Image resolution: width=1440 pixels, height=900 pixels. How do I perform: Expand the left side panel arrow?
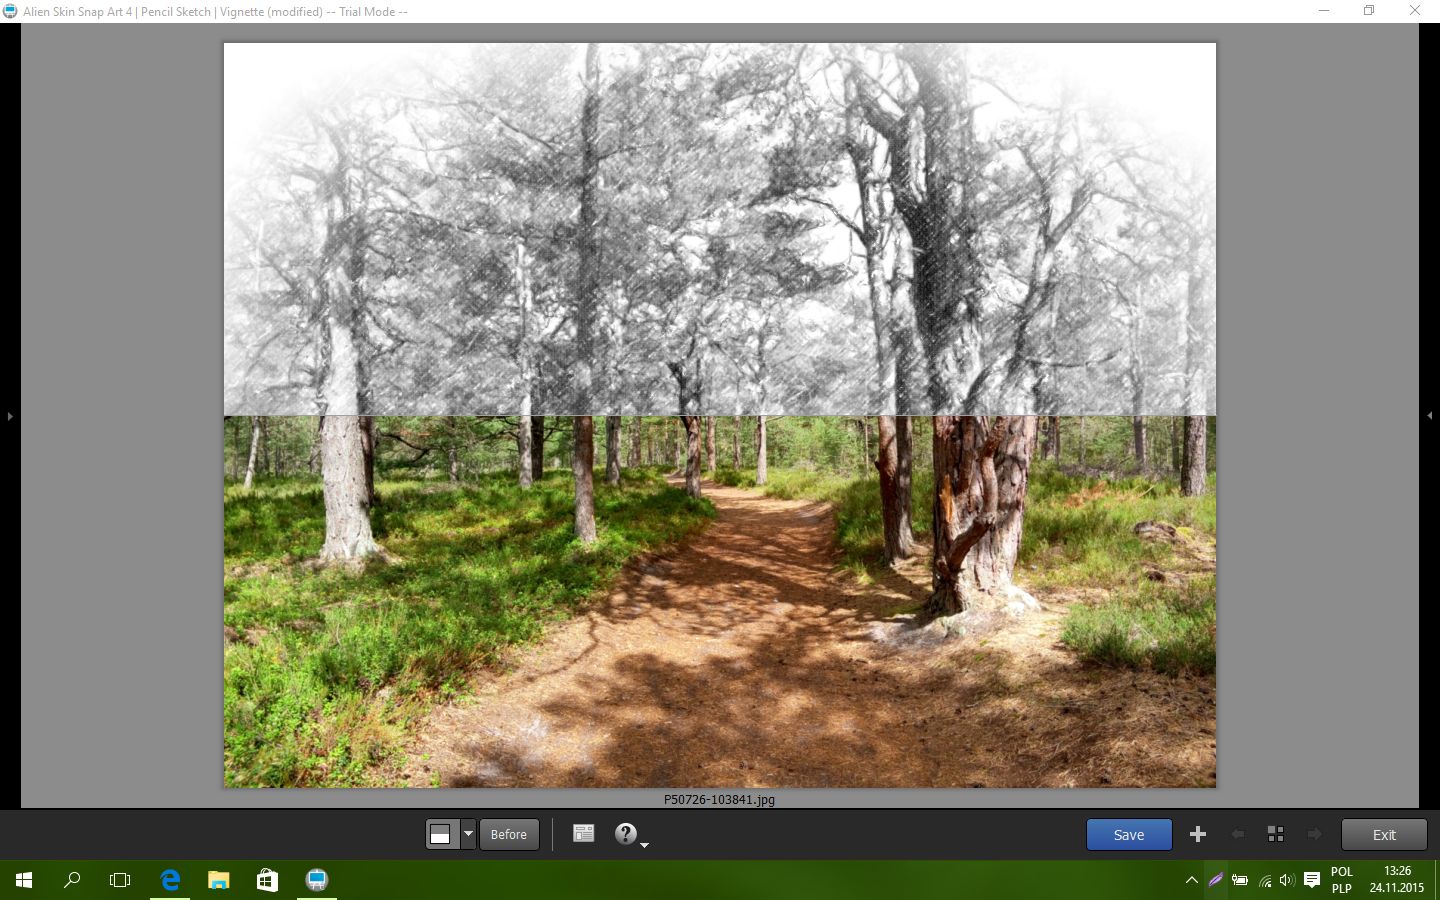tap(10, 415)
